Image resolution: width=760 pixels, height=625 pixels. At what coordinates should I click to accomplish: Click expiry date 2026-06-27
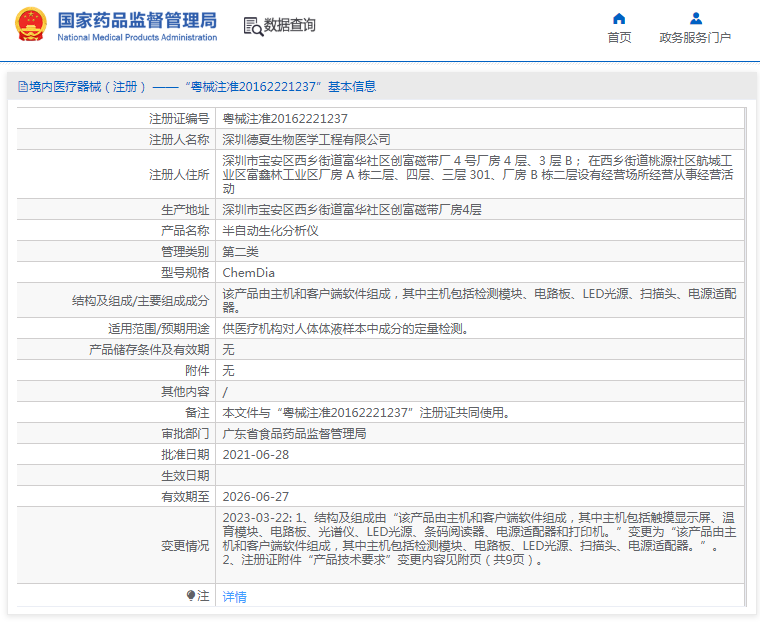pos(256,497)
